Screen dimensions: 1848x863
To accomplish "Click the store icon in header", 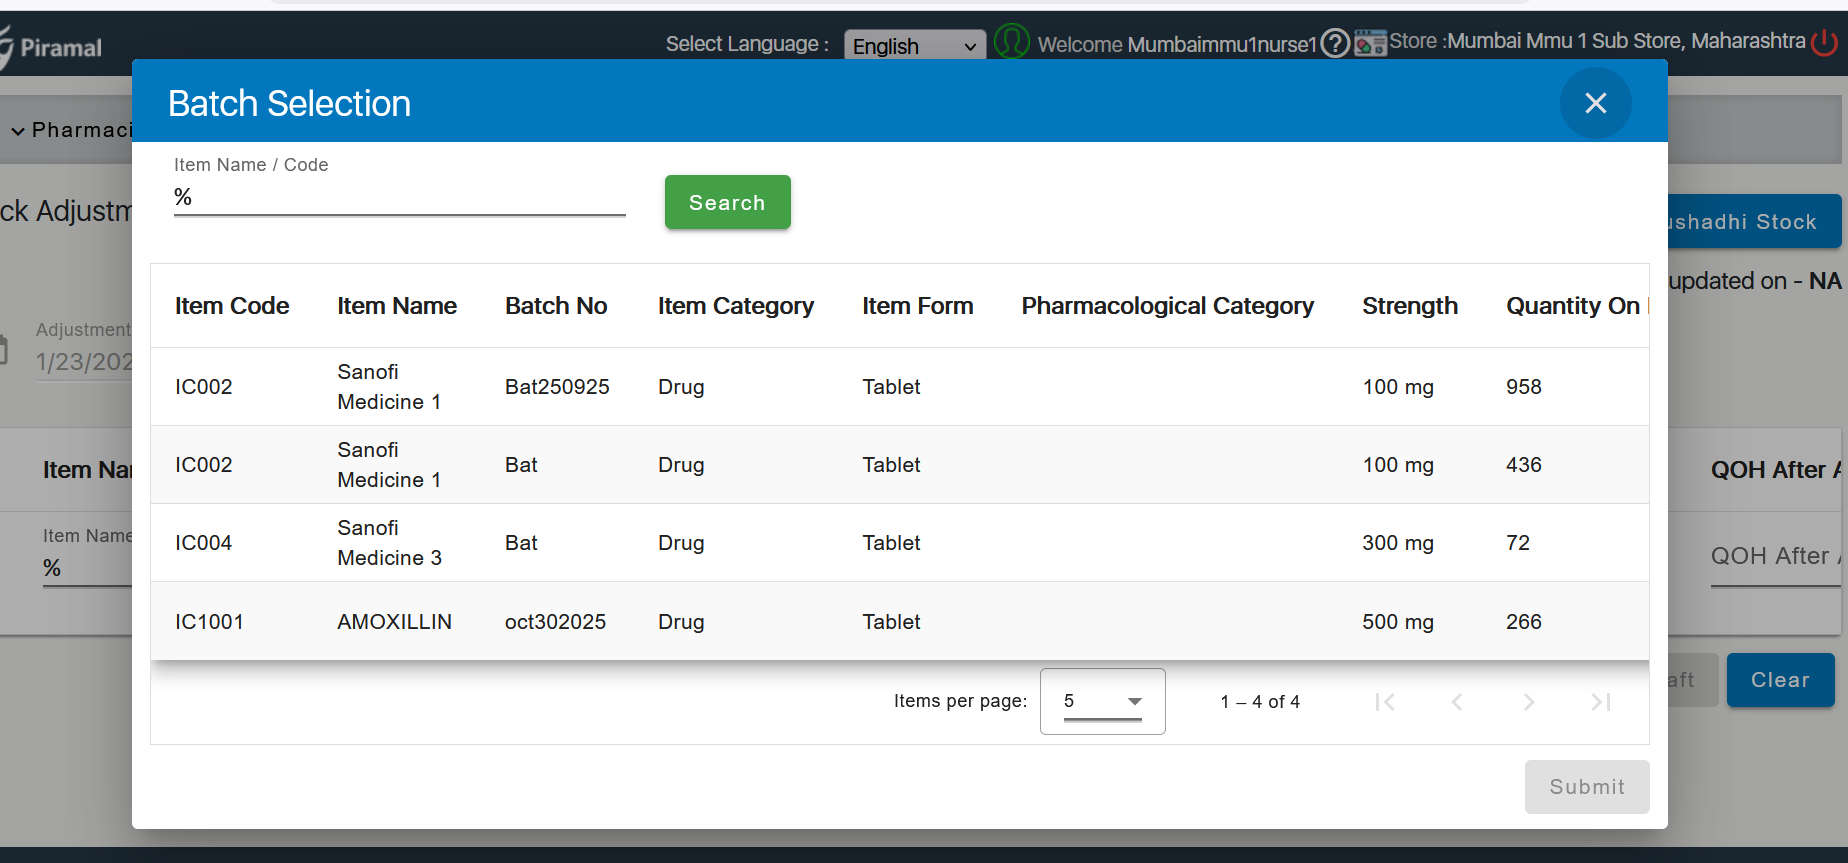I will [x=1369, y=43].
